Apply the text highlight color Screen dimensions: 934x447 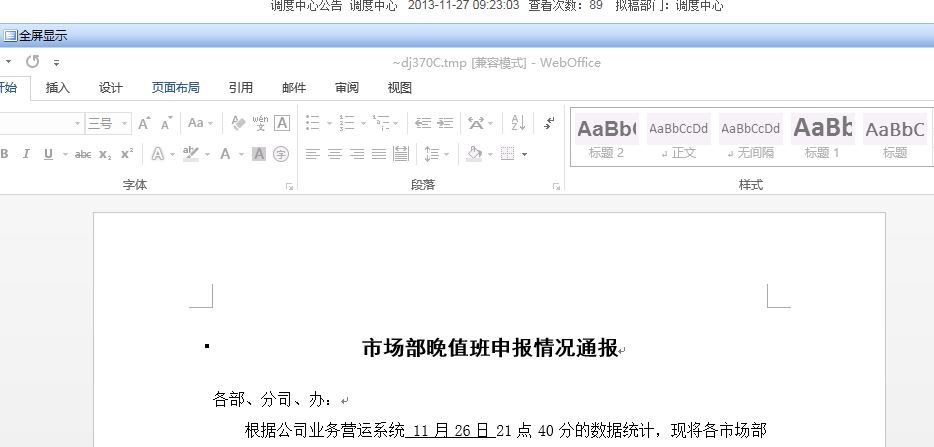click(x=191, y=154)
